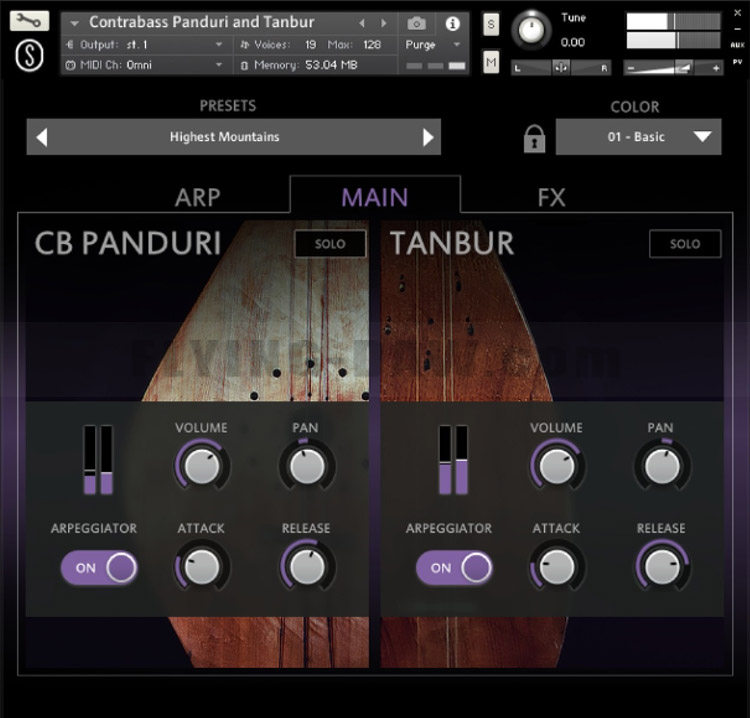The width and height of the screenshot is (750, 718).
Task: Click the pan center icon on L-R slider
Action: click(561, 68)
